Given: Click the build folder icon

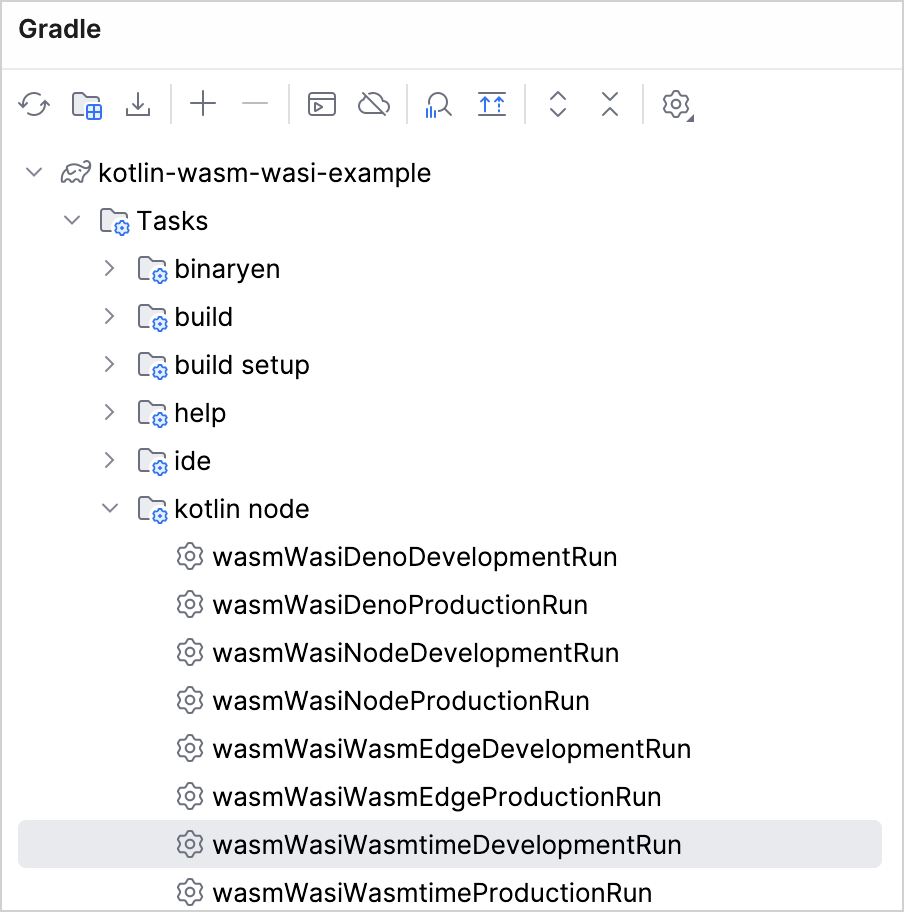Looking at the screenshot, I should 152,318.
